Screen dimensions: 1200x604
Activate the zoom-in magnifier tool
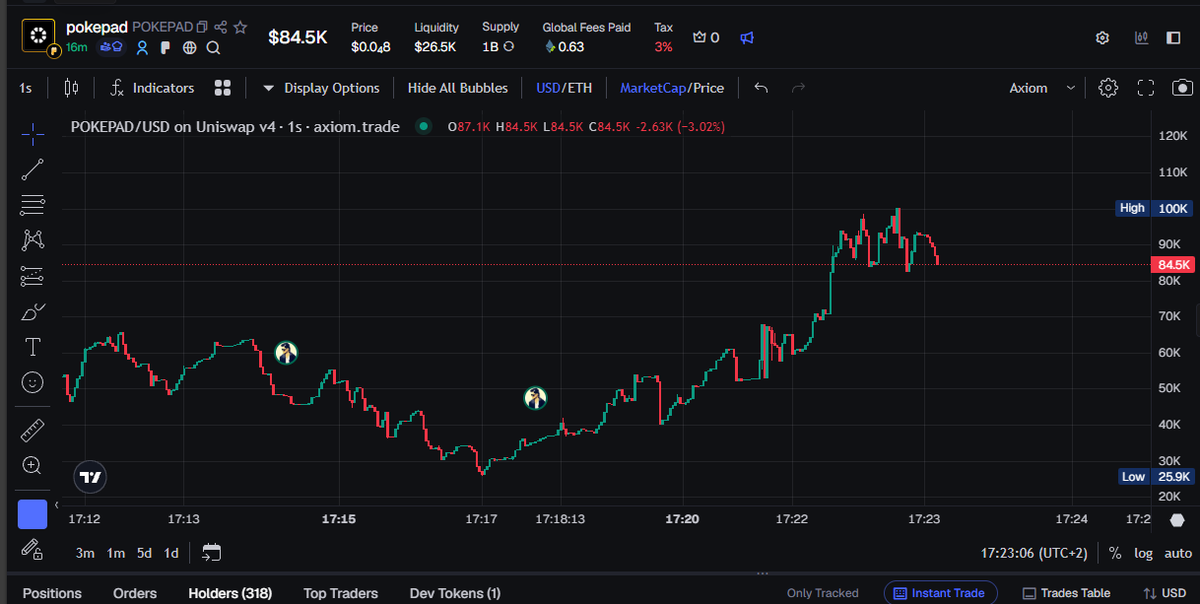(x=32, y=465)
